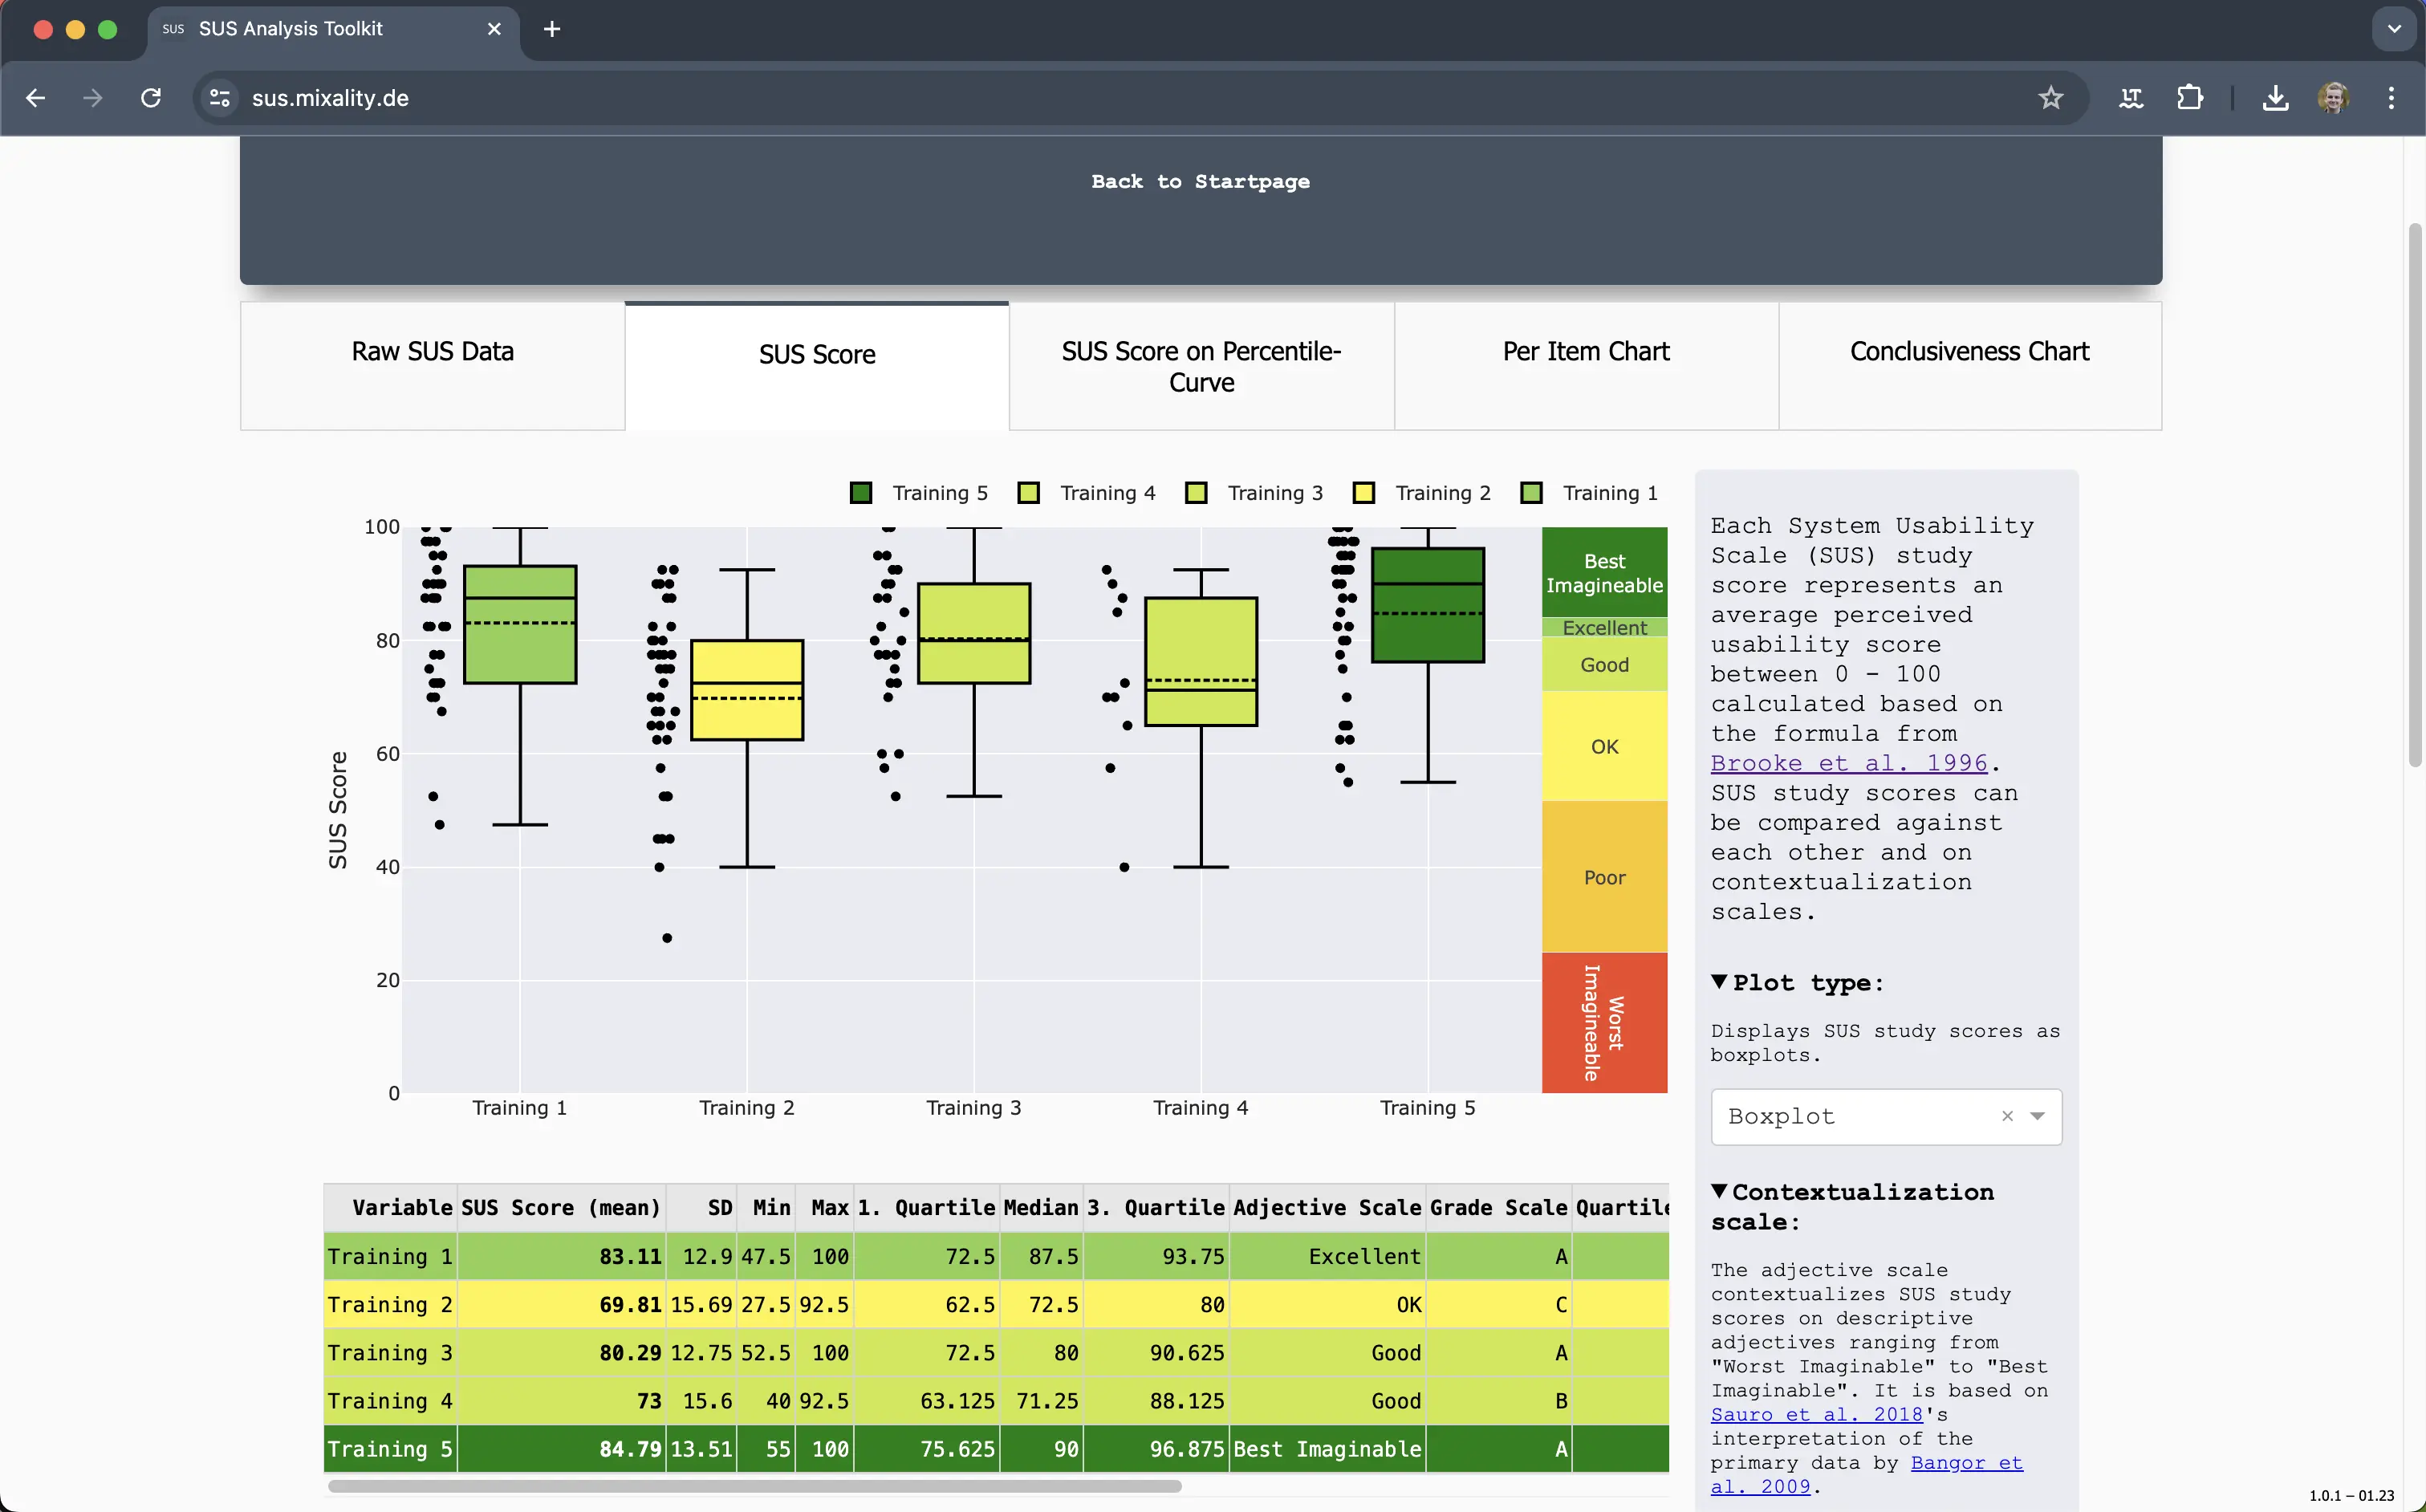This screenshot has height=1512, width=2426.
Task: Click the bookmark/favorite star icon
Action: pyautogui.click(x=2050, y=98)
